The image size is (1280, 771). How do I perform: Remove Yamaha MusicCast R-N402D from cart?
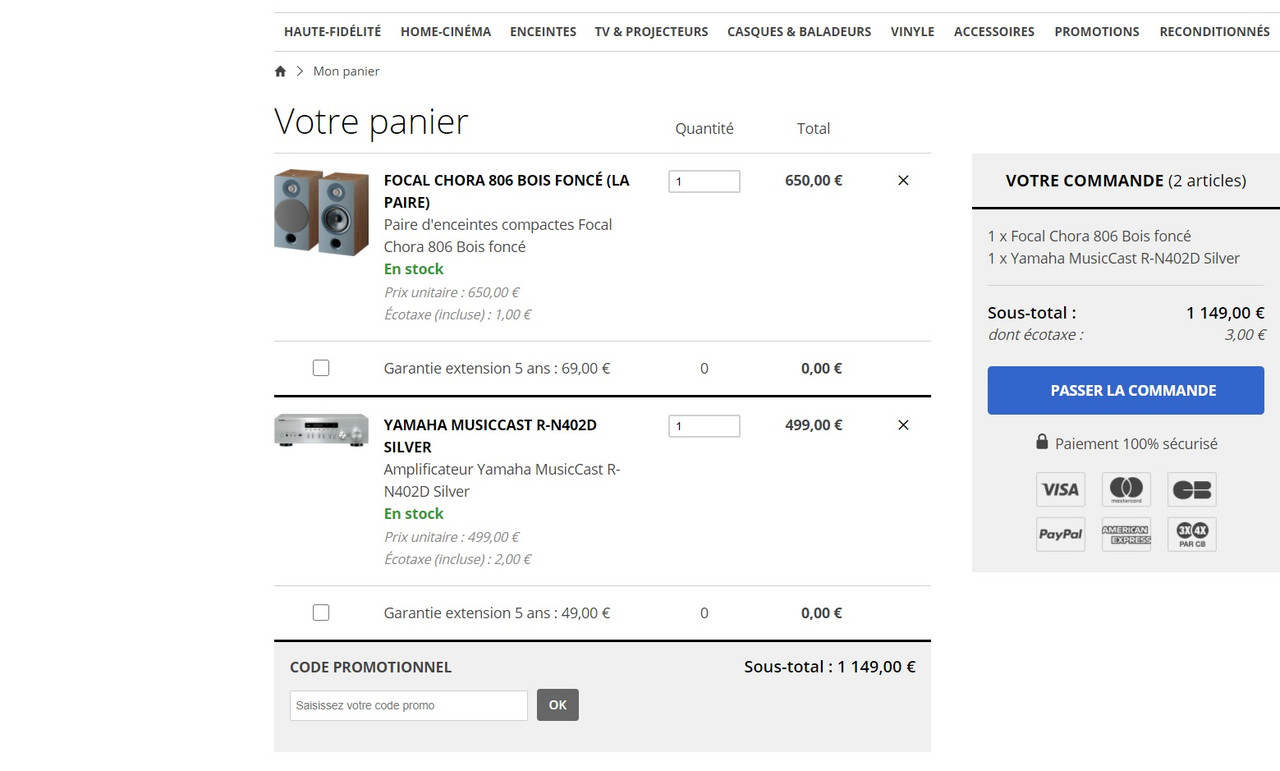tap(903, 425)
